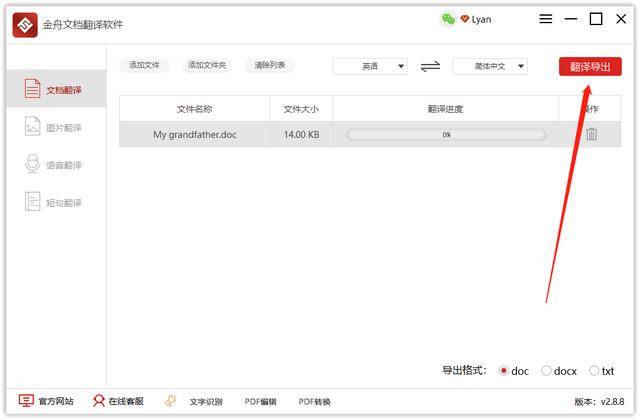640x420 pixels.
Task: Select doc export format
Action: tap(503, 371)
